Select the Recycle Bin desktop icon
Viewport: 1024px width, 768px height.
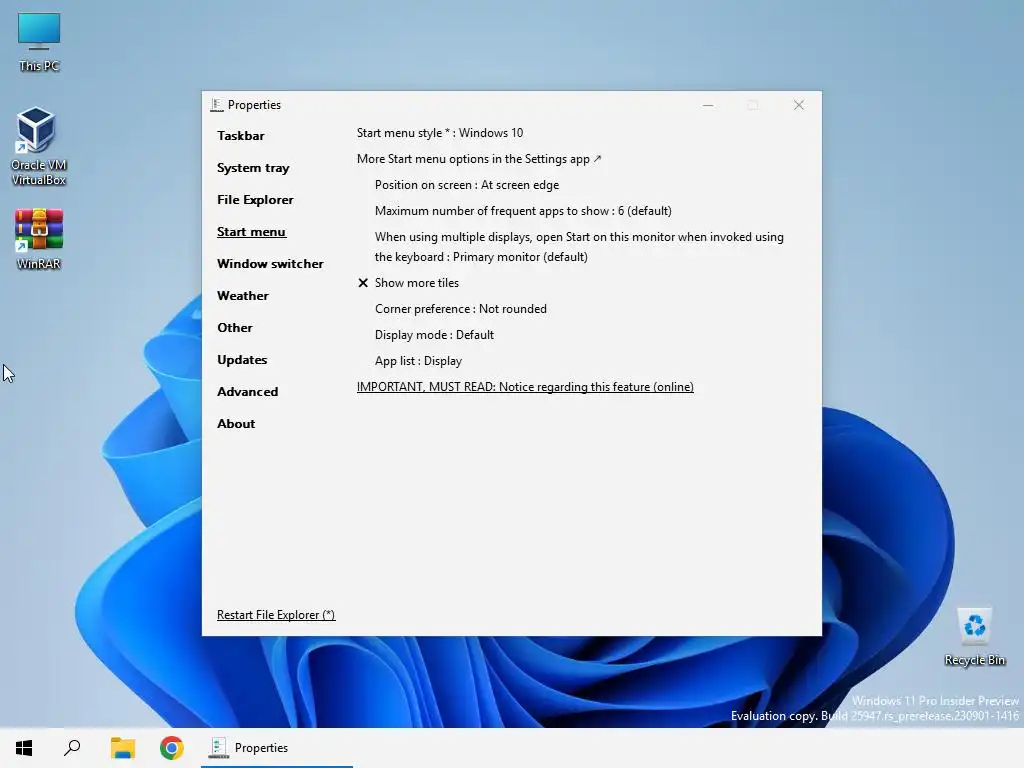pyautogui.click(x=974, y=636)
